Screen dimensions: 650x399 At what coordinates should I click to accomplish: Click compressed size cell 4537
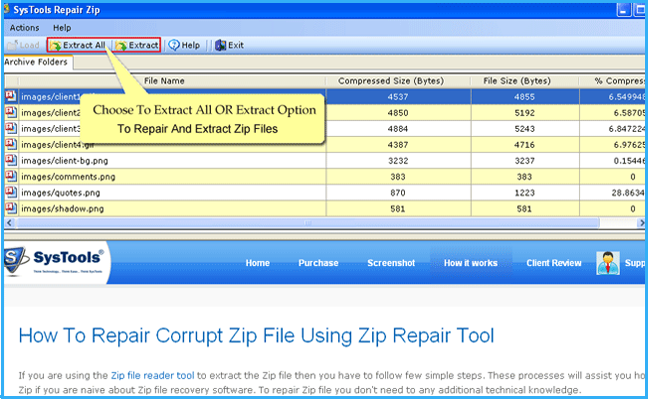point(398,97)
